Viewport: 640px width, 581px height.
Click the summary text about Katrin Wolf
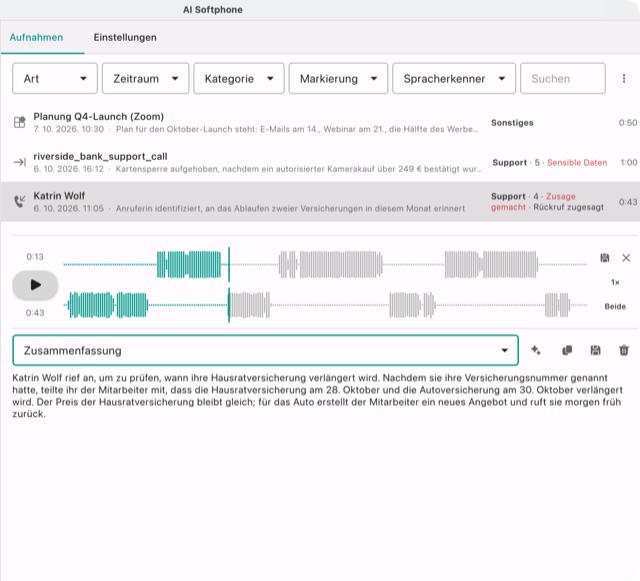click(x=318, y=396)
